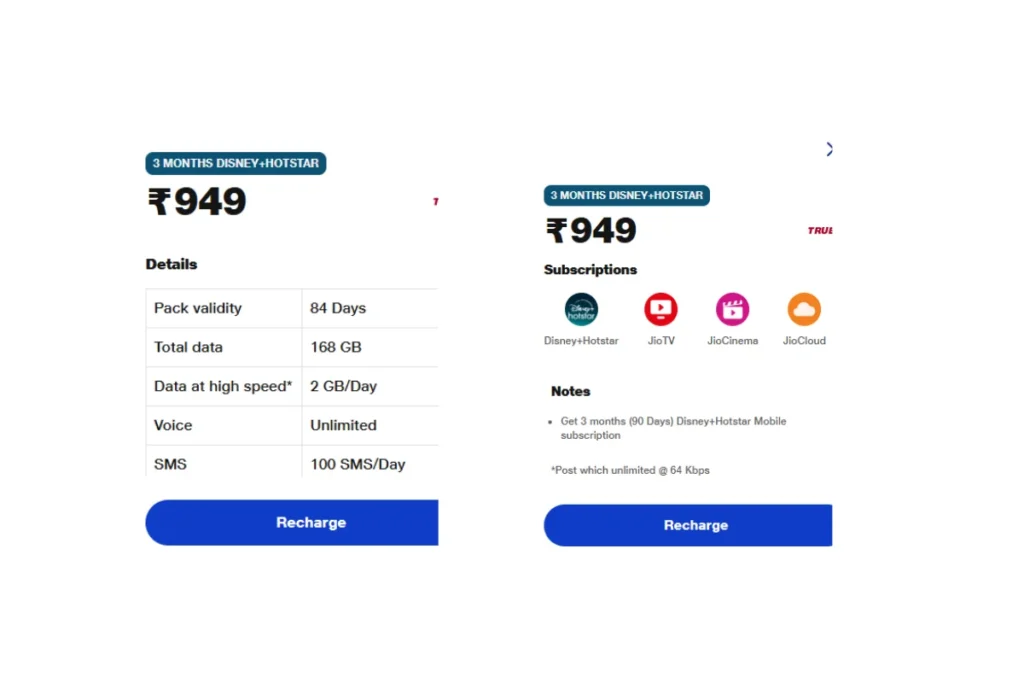
Task: Click the Recharge button under Notes section
Action: point(688,525)
